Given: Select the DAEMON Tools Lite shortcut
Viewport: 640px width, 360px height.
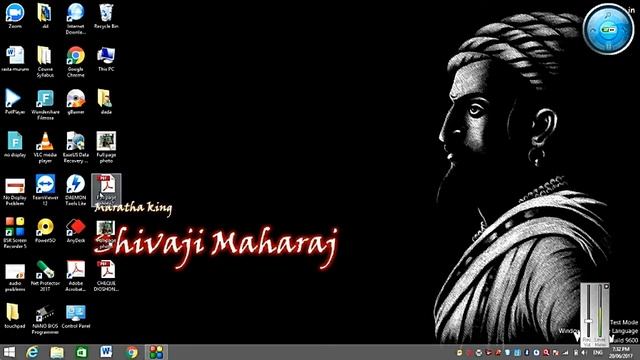Looking at the screenshot, I should click(76, 190).
